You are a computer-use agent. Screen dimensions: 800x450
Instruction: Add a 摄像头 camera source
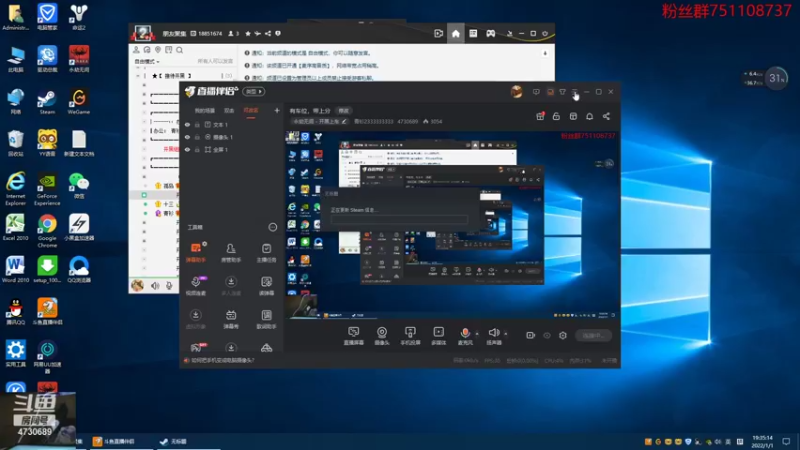382,336
